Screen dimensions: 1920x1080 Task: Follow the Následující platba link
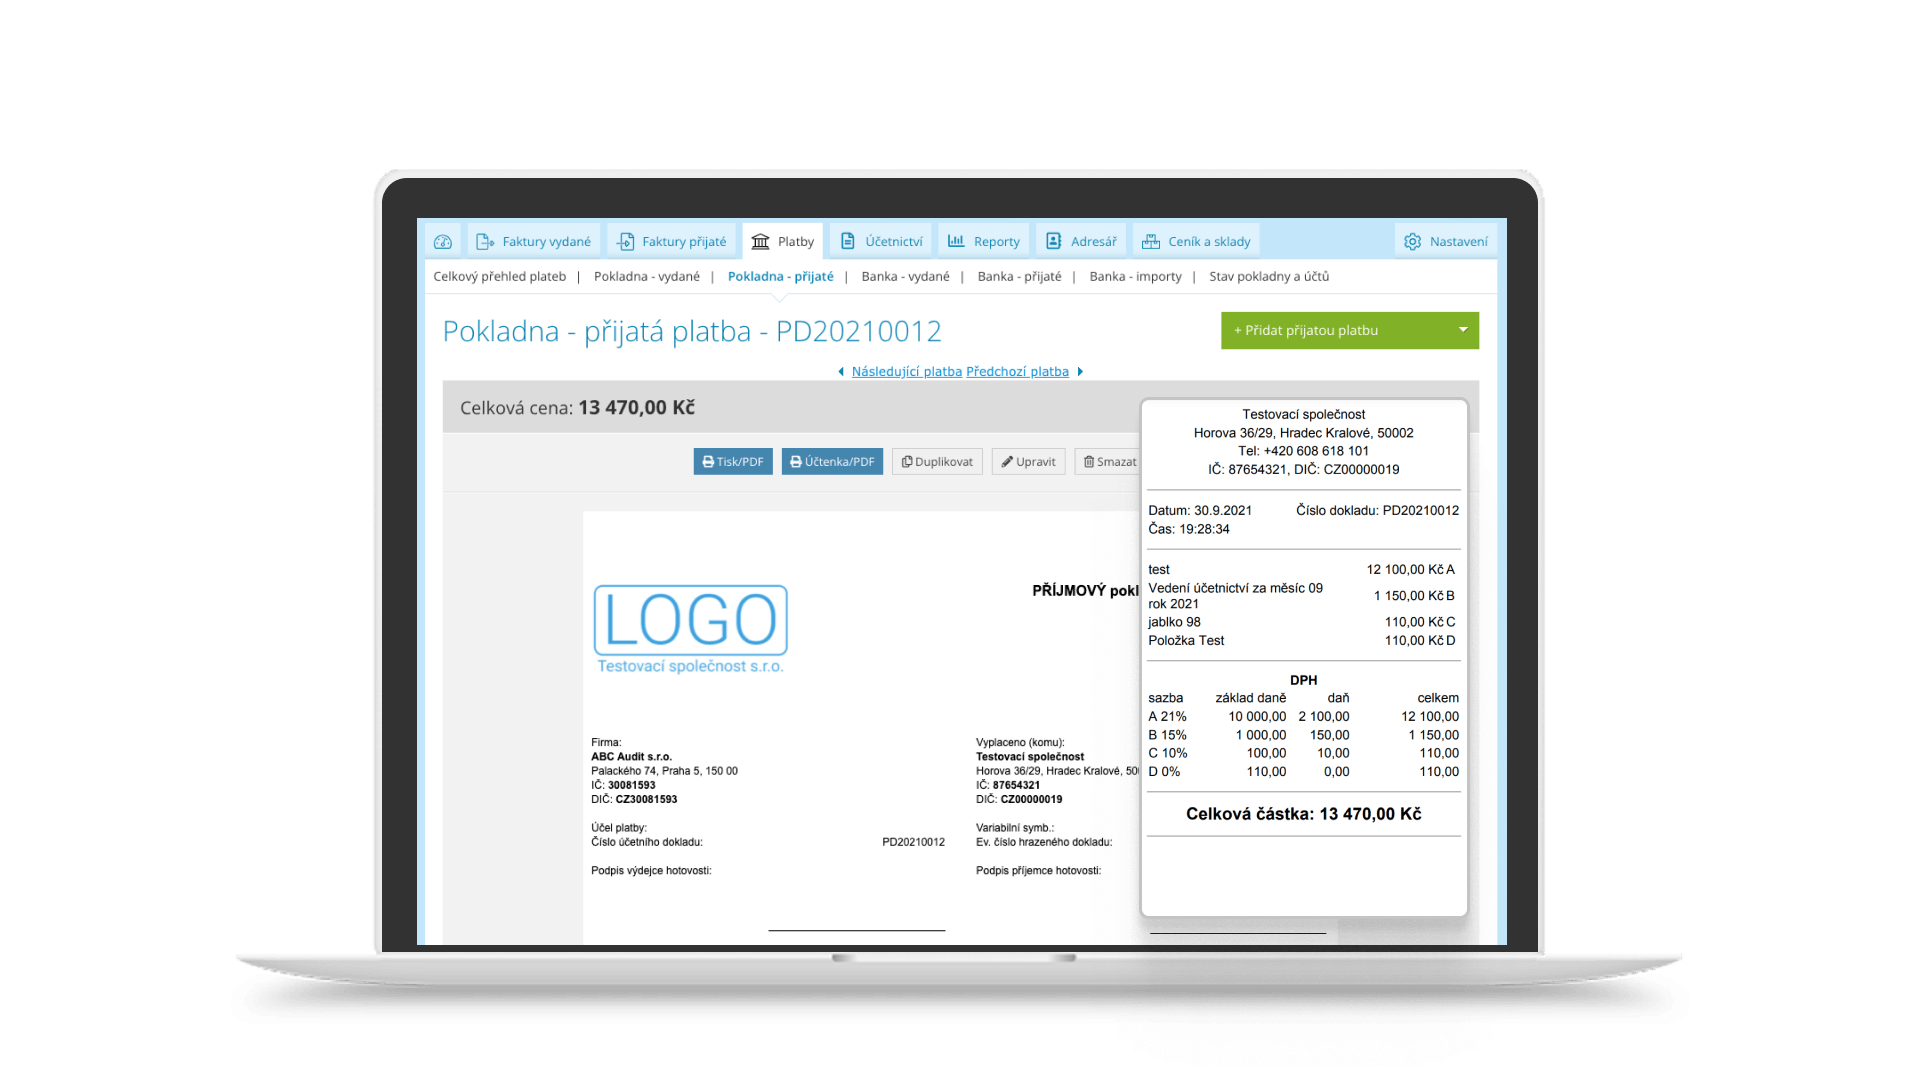pos(906,372)
